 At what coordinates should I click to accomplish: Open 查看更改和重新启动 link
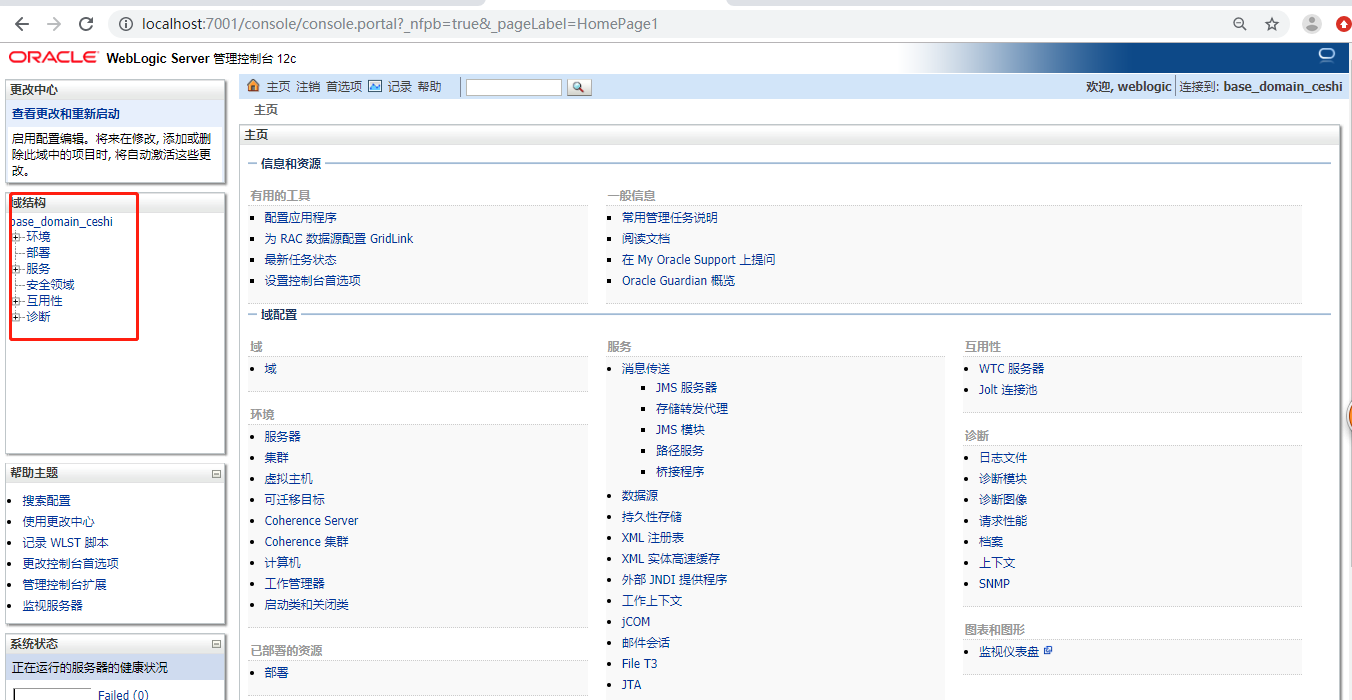pos(66,114)
